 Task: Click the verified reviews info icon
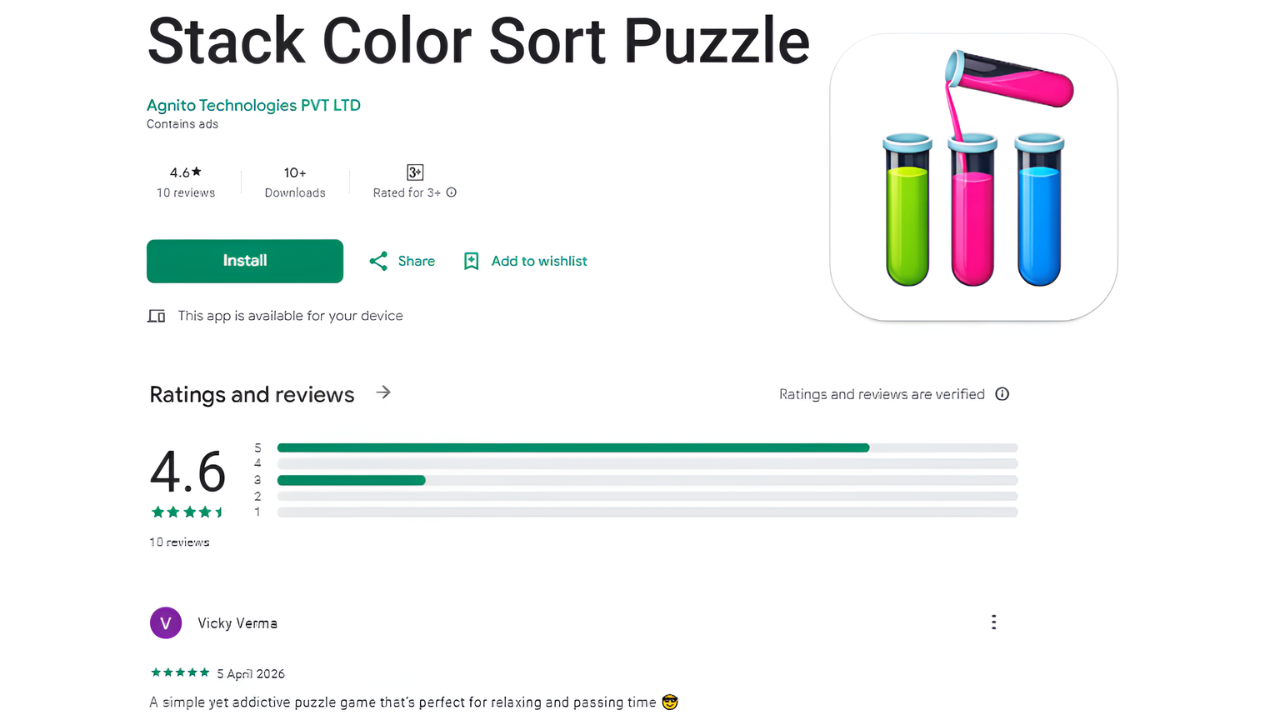point(1002,394)
